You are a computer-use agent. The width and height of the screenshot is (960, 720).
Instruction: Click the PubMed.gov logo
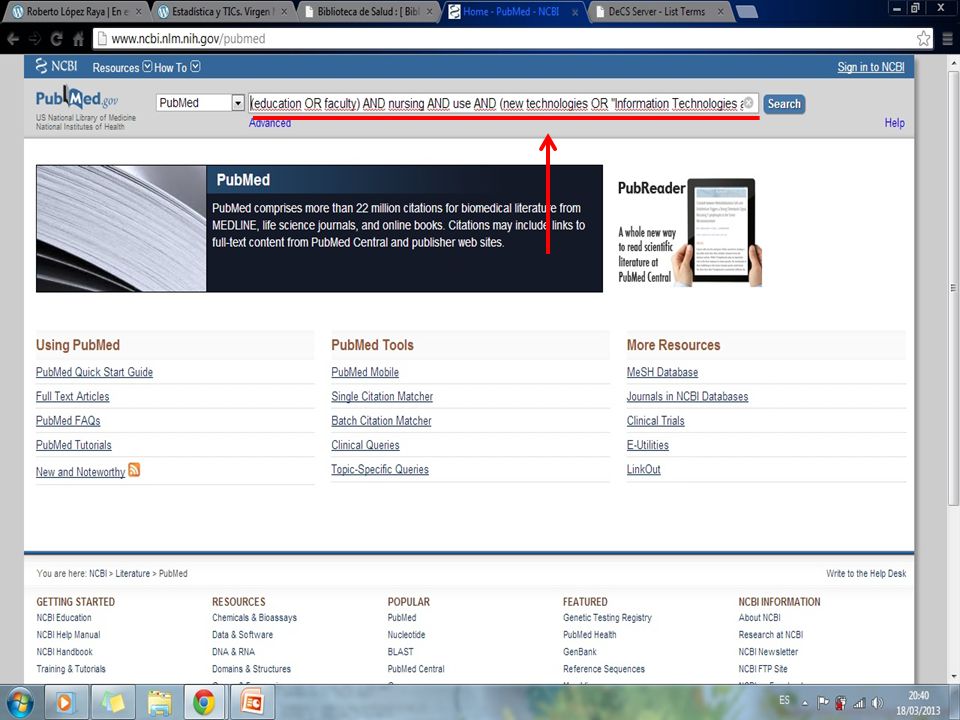tap(77, 99)
